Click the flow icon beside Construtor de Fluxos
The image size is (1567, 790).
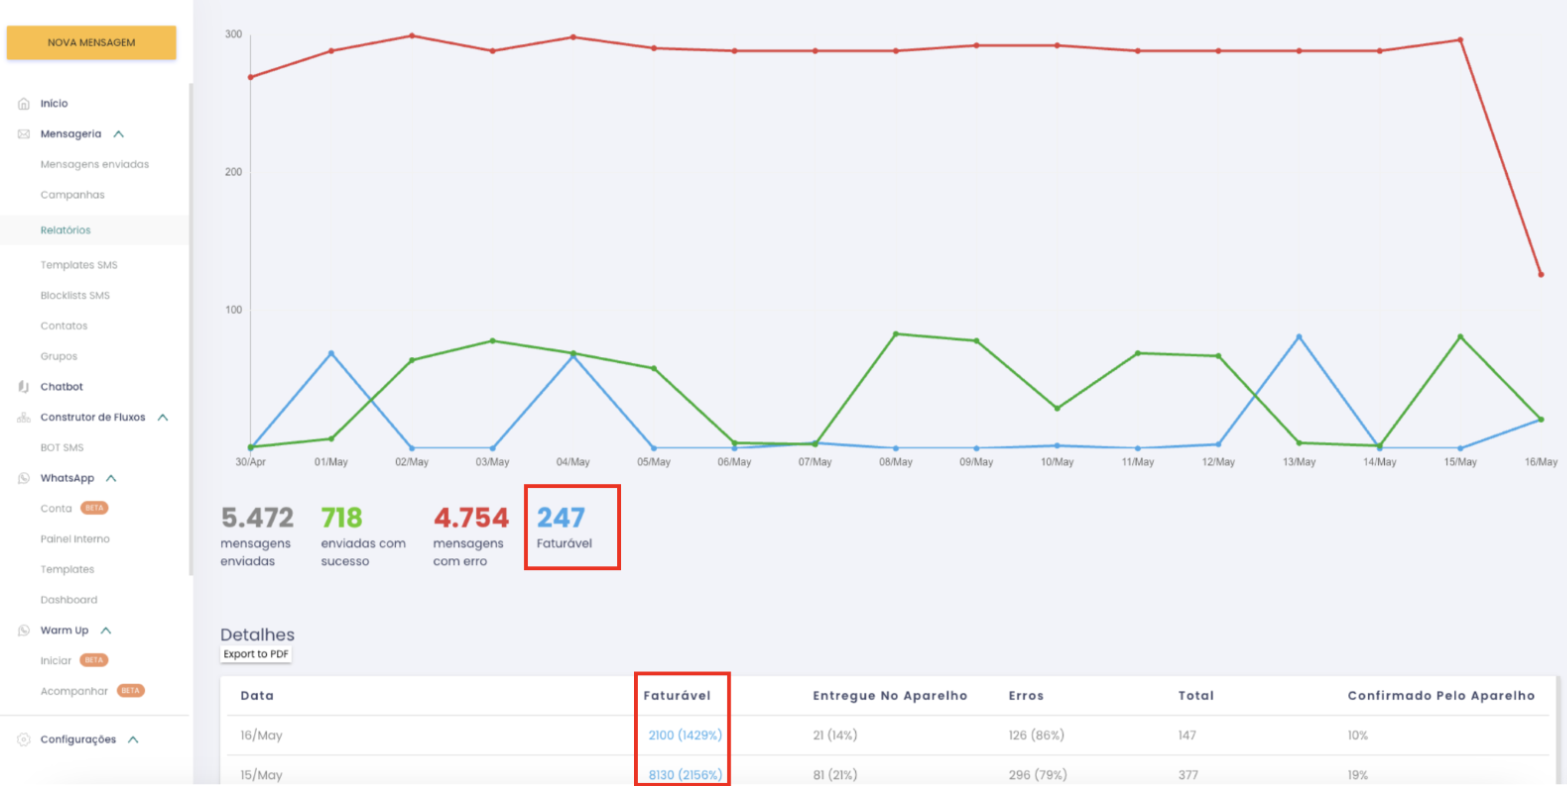[24, 417]
